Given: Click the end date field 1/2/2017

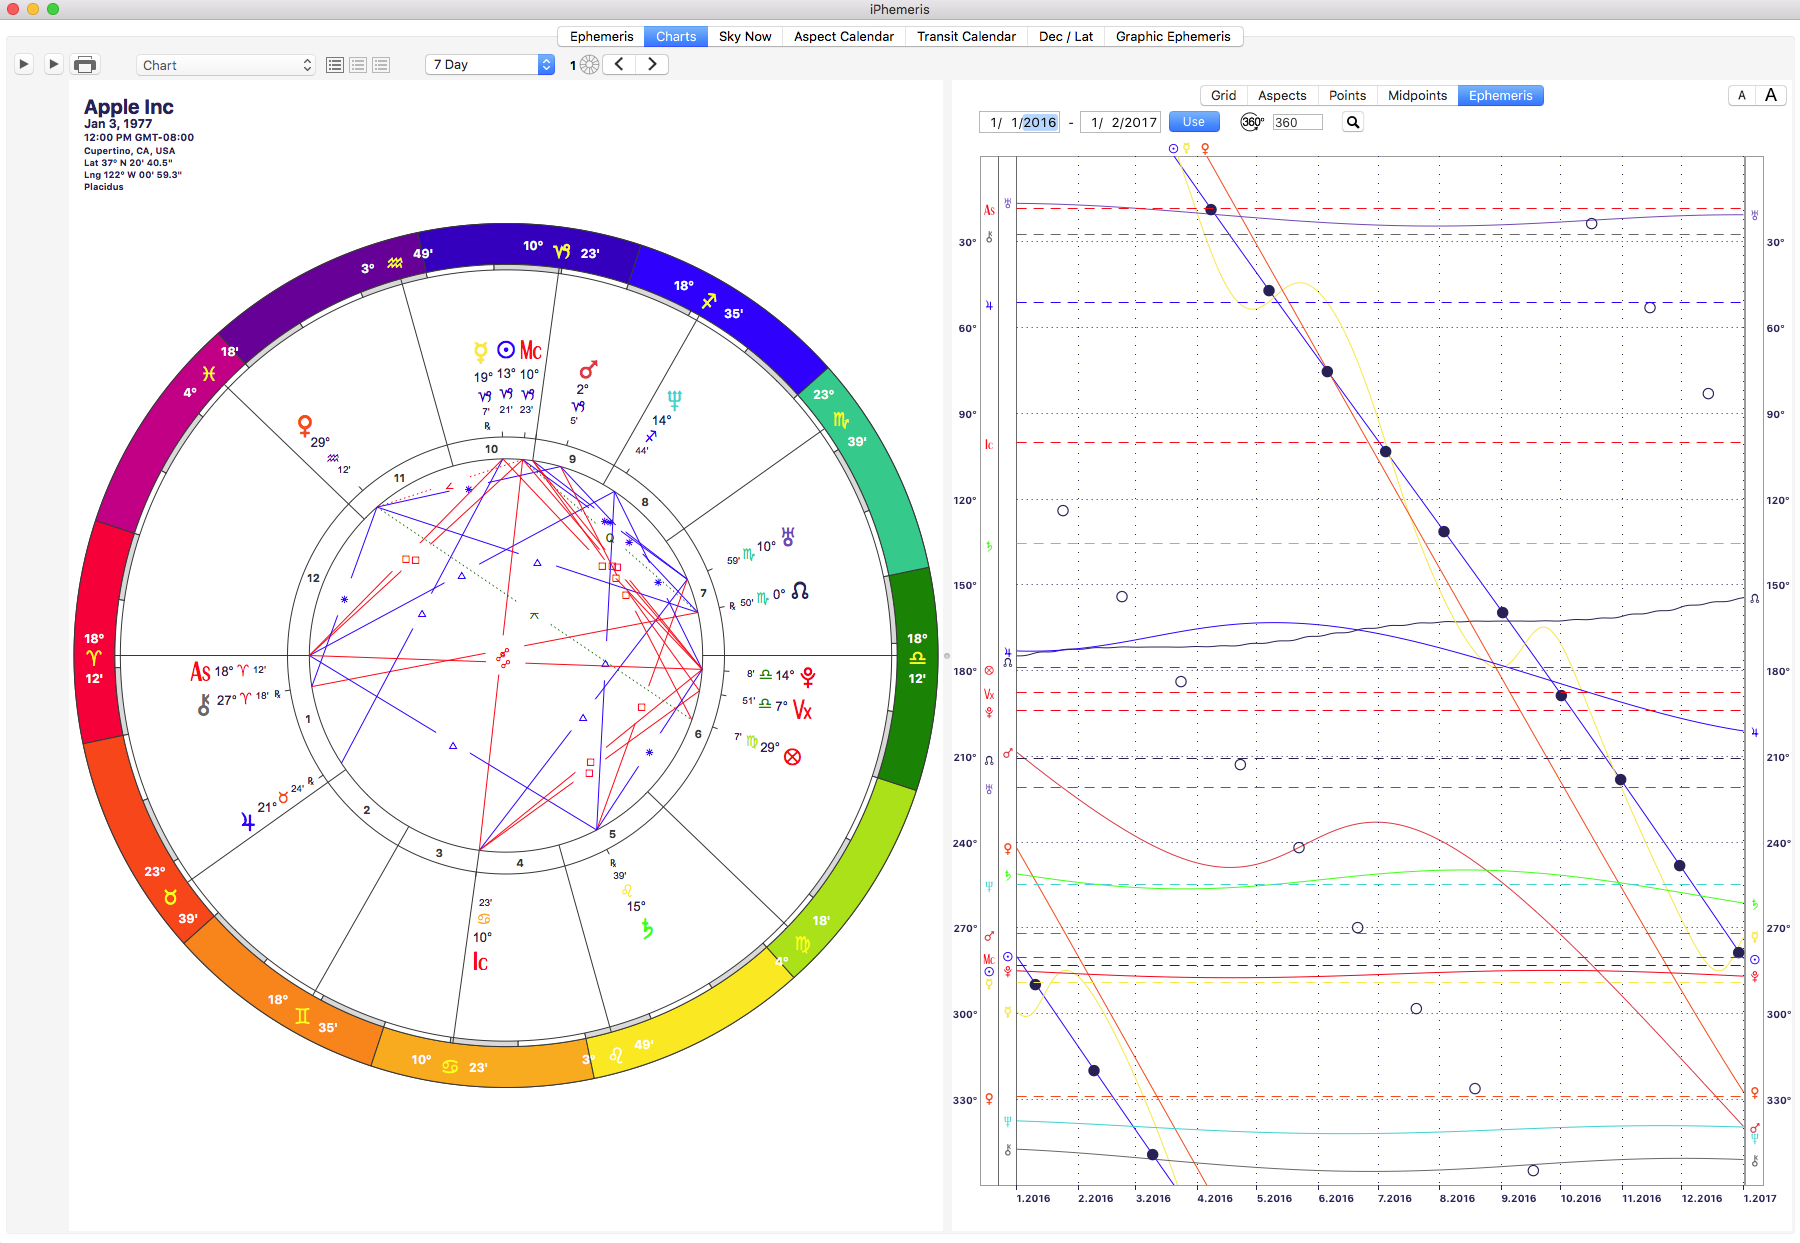Looking at the screenshot, I should (1119, 122).
